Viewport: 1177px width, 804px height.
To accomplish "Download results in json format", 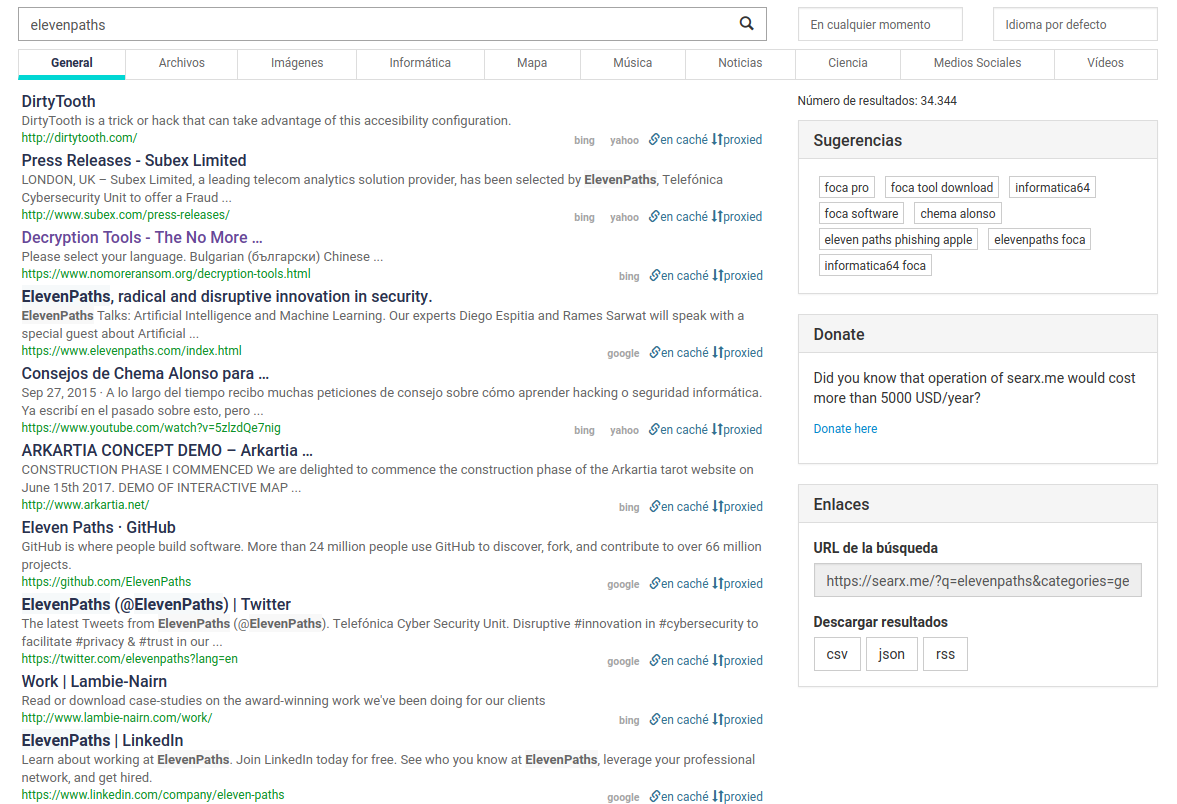I will (891, 654).
